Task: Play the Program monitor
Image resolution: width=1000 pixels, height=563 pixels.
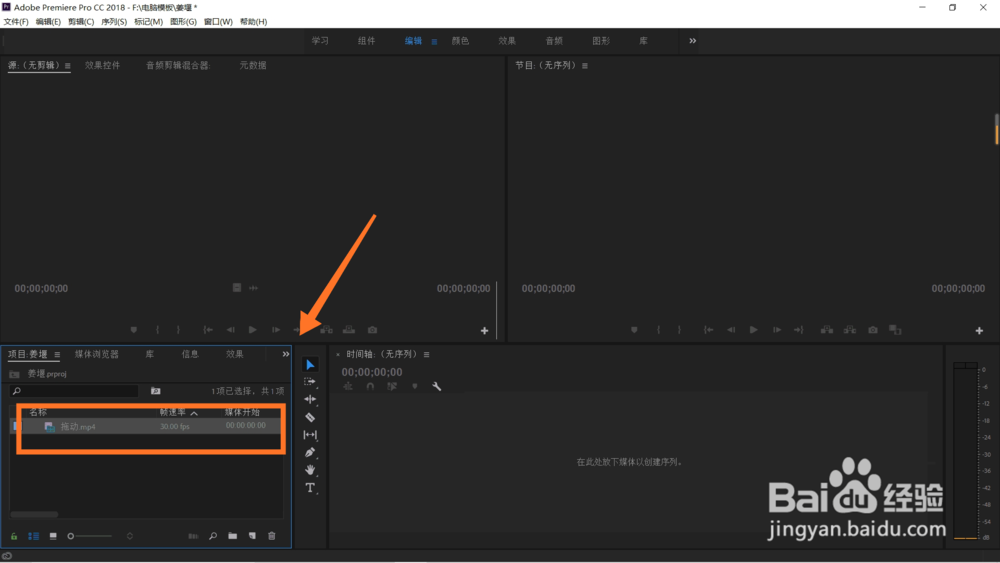Action: (754, 330)
